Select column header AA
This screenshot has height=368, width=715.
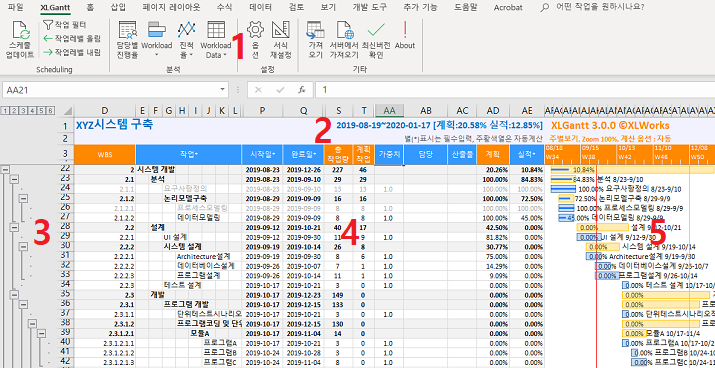click(x=389, y=111)
